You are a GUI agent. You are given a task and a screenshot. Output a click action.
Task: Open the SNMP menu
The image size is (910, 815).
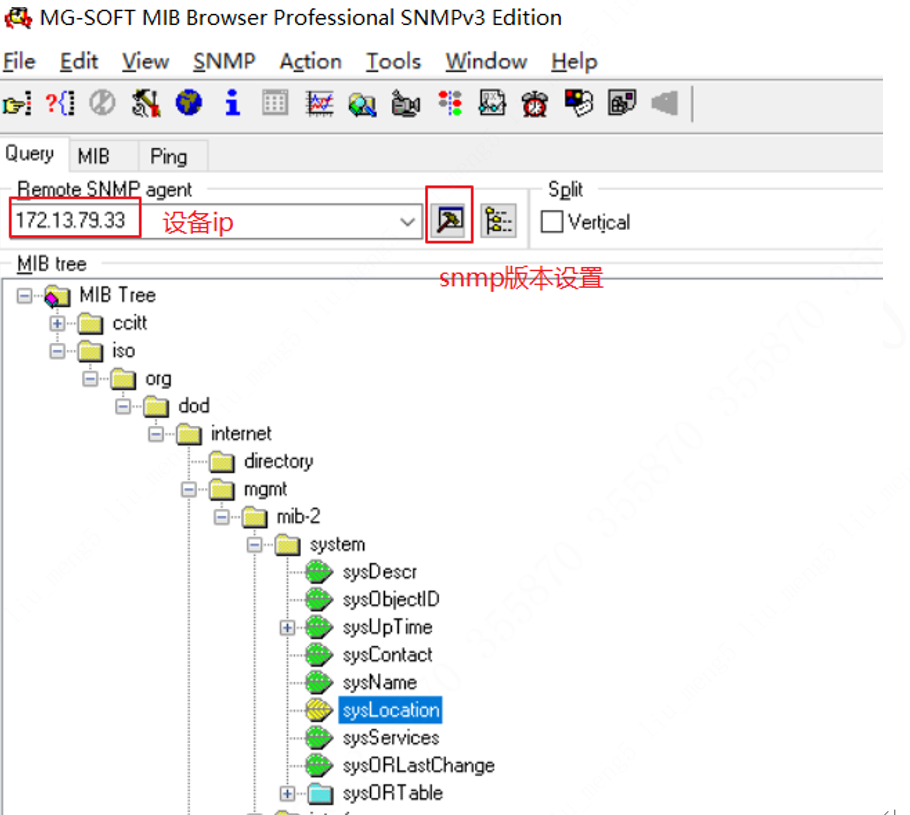coord(224,62)
